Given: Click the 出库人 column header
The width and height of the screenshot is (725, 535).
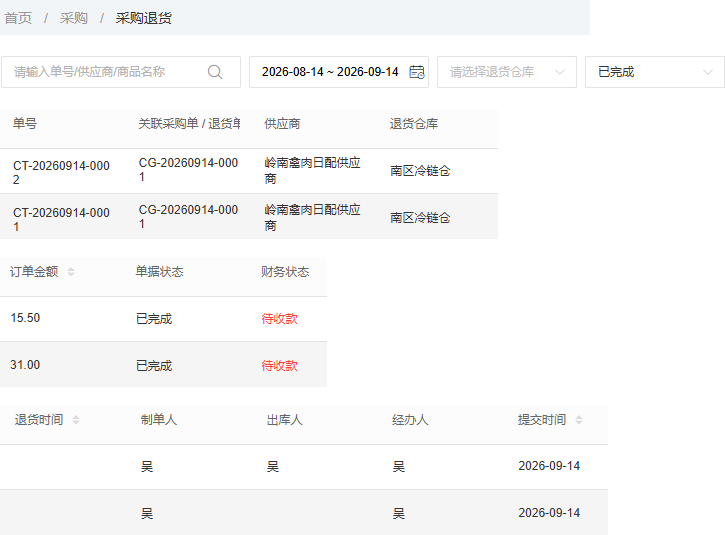Looking at the screenshot, I should coord(284,419).
